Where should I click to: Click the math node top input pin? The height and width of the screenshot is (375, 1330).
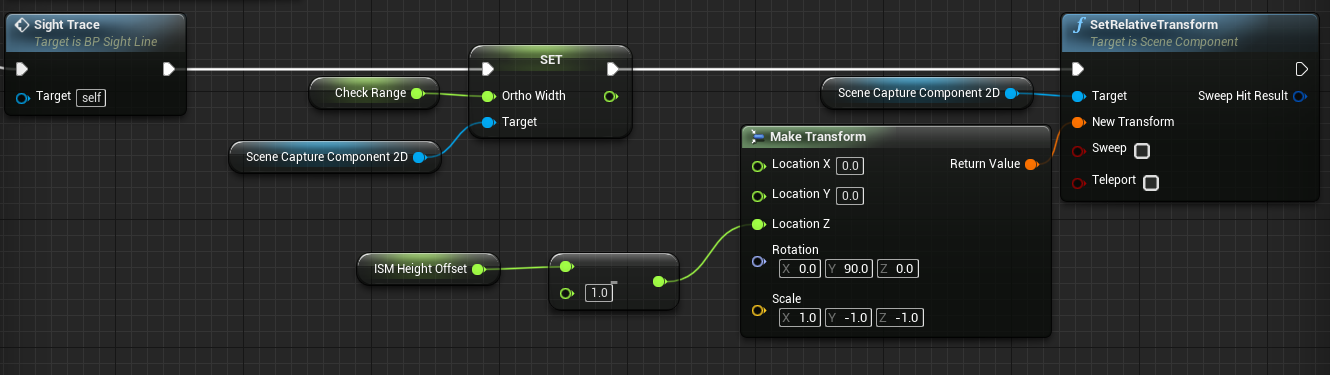566,267
